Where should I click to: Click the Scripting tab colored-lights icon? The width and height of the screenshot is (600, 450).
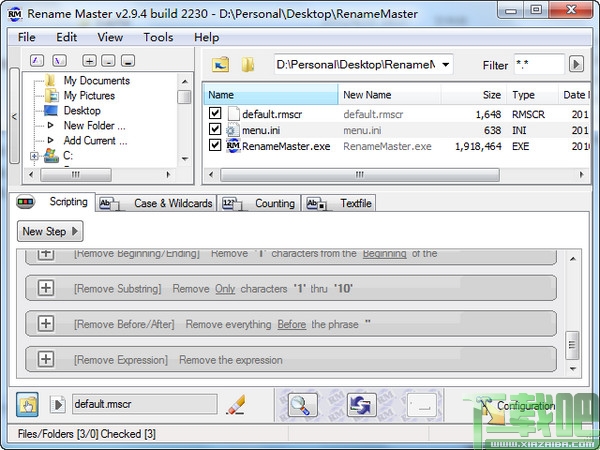tap(26, 202)
